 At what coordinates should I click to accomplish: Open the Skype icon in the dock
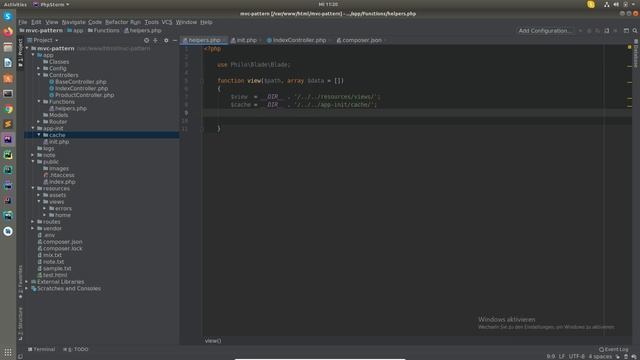(8, 16)
